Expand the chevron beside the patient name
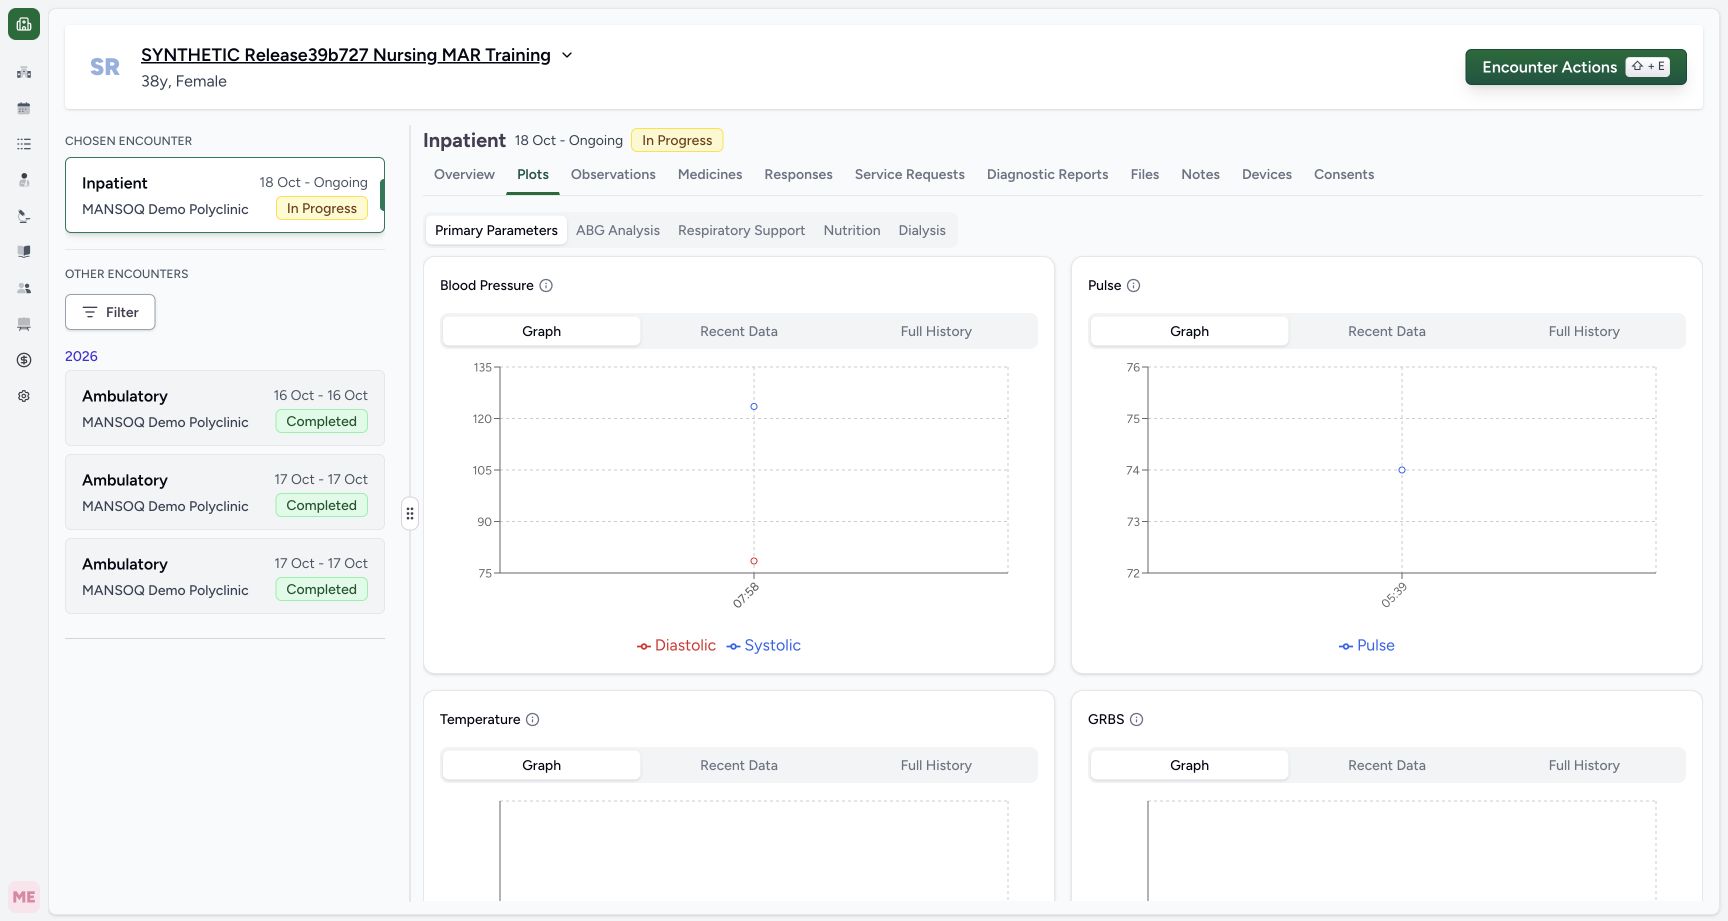 (567, 55)
